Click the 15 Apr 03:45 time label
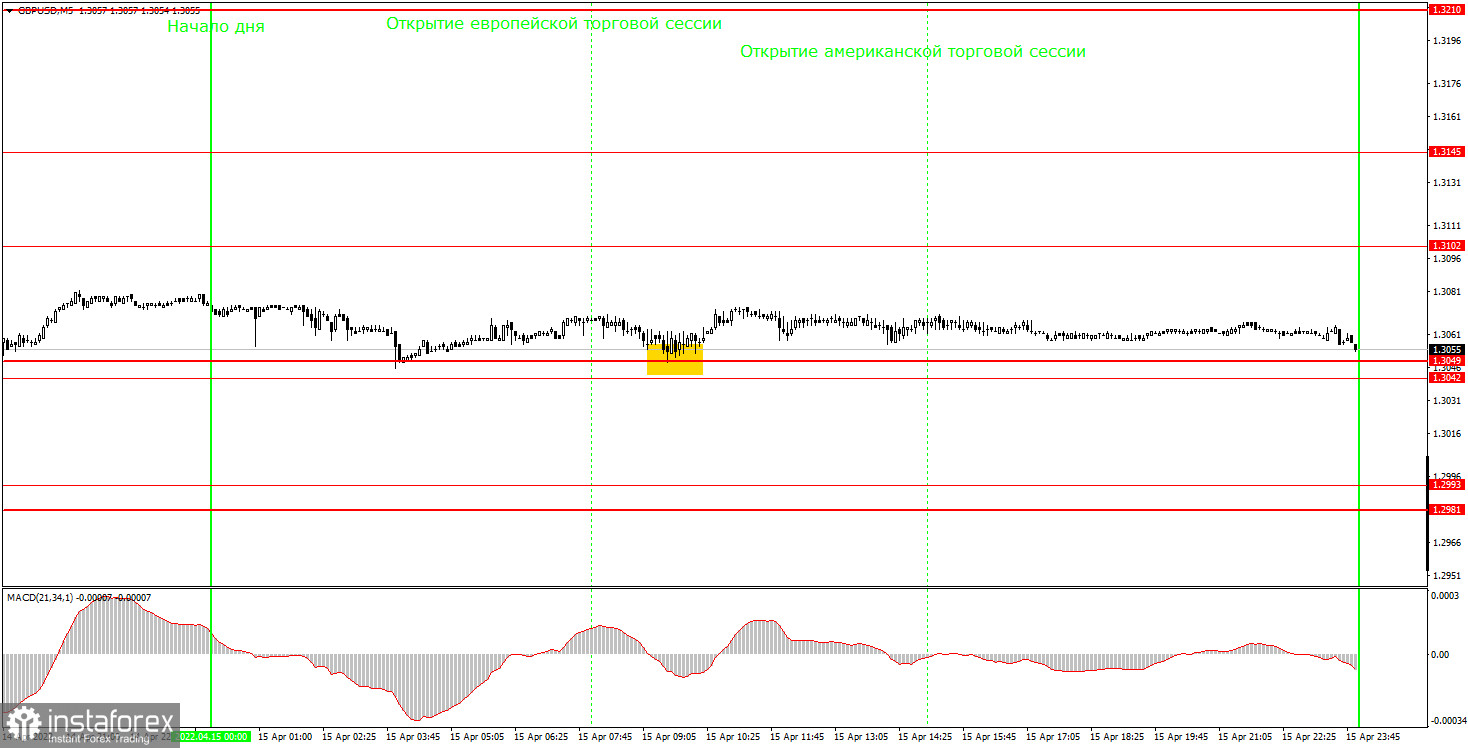1468x748 pixels. click(411, 736)
